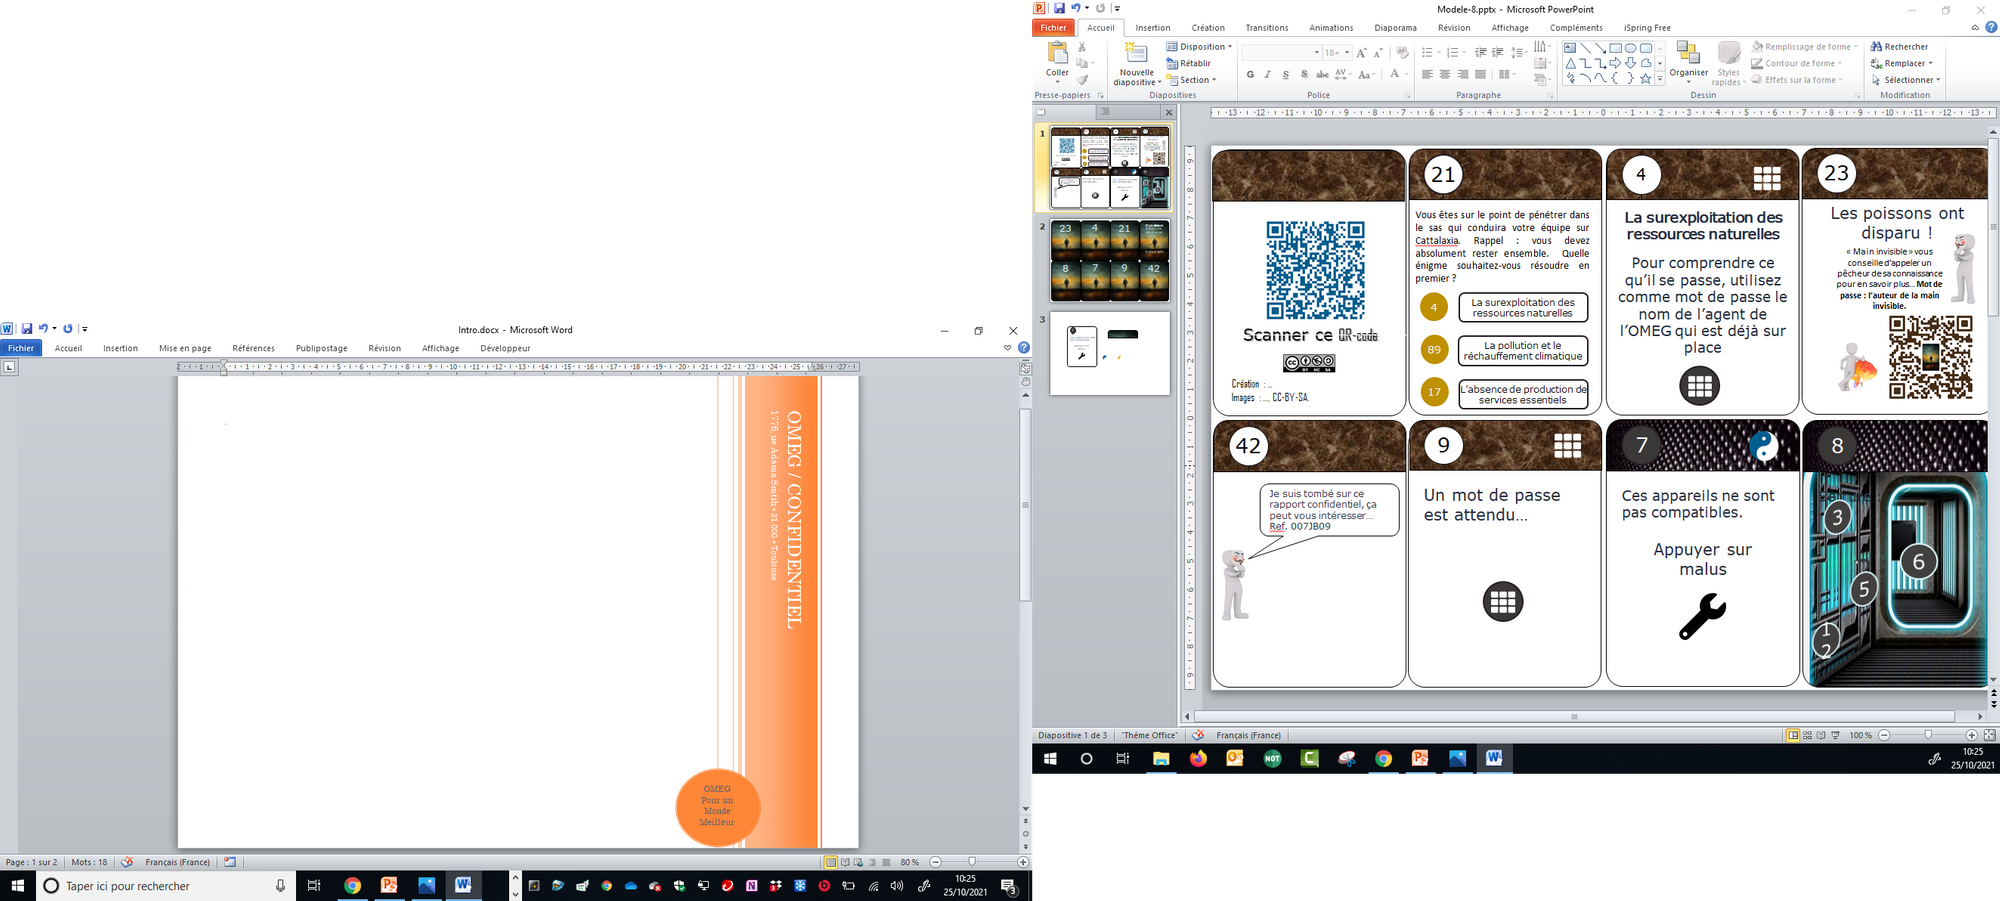Toggle Word ruler display button above scrollbar
This screenshot has height=901, width=2000.
click(1025, 368)
